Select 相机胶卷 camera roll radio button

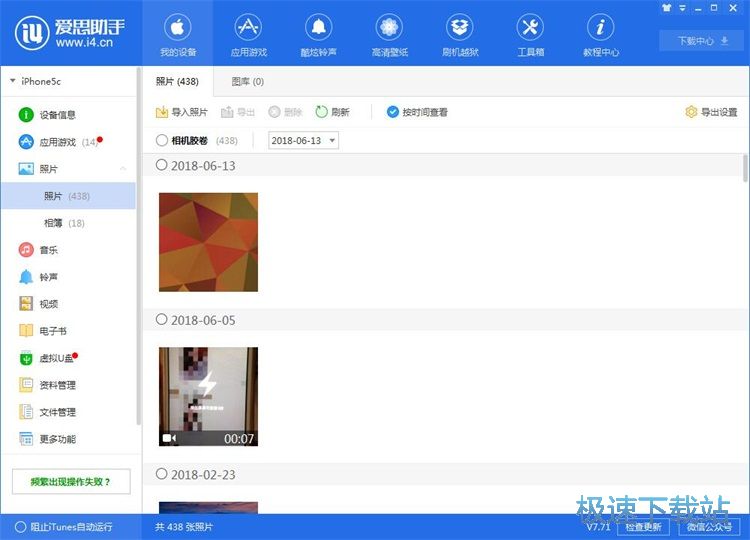coord(162,140)
